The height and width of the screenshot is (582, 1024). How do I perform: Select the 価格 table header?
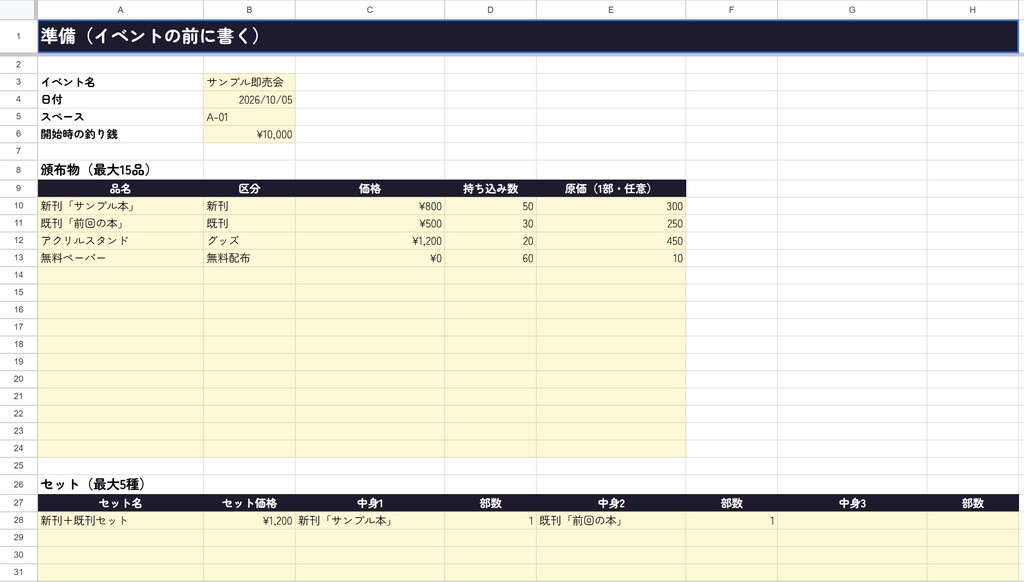370,189
